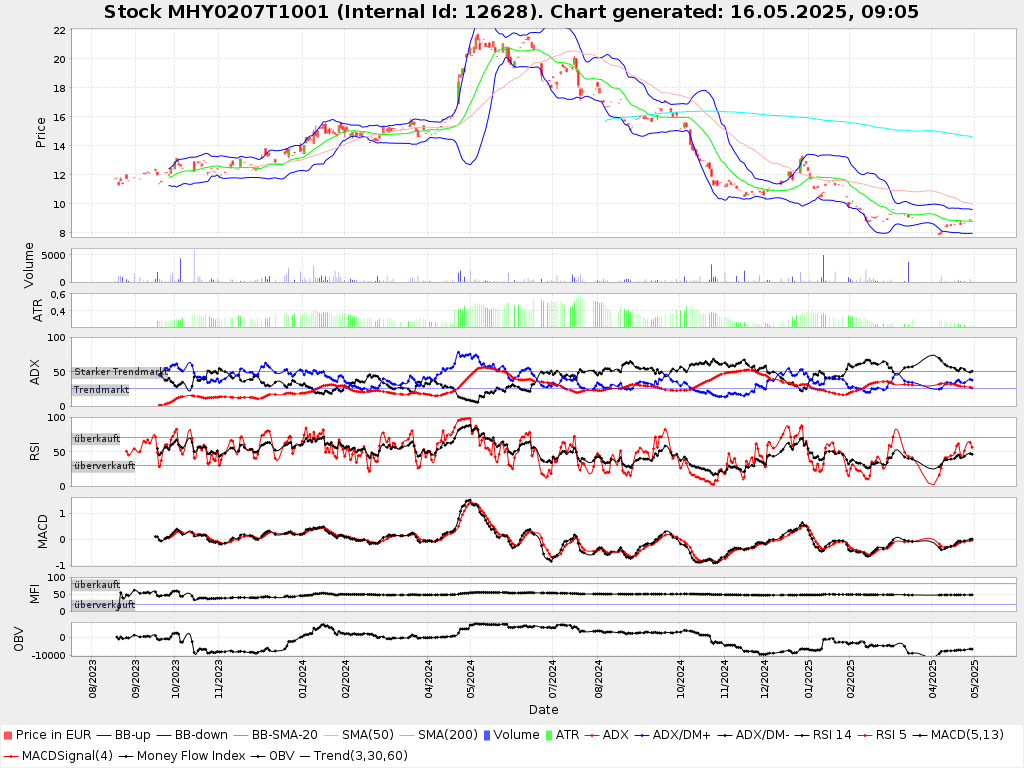
Task: Click the 08/2024 date tick label
Action: click(598, 679)
